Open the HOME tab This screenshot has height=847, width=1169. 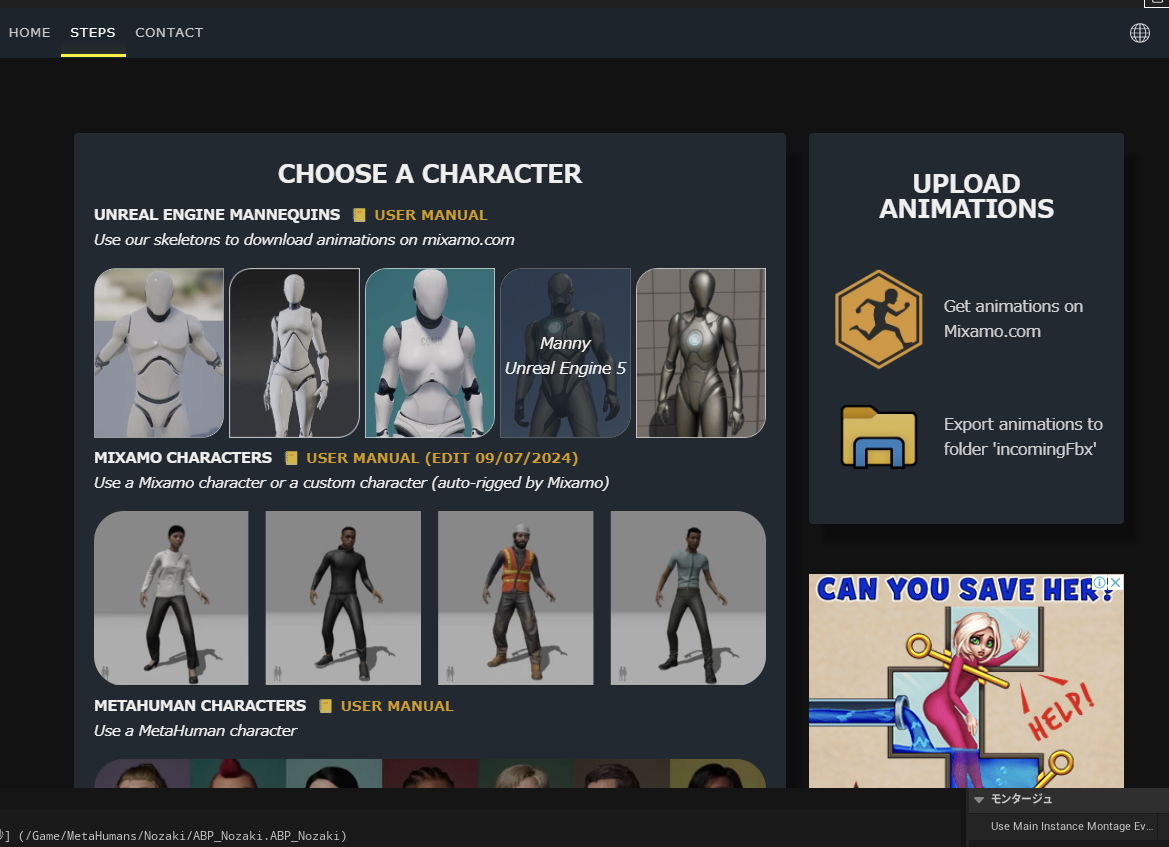29,33
